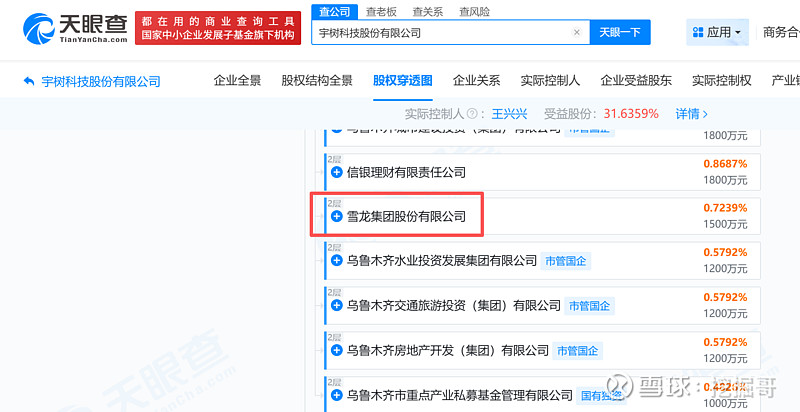Select the 0.7239% share of 雪龙集团
Screen dimensions: 800x412
click(725, 208)
